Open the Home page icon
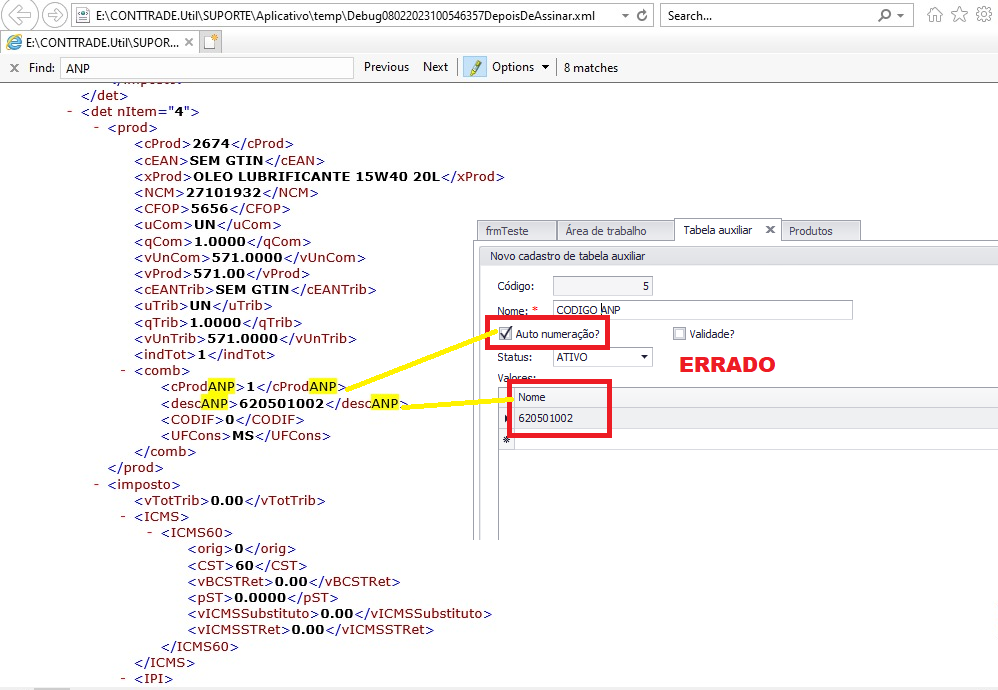Viewport: 998px width, 690px height. click(935, 15)
